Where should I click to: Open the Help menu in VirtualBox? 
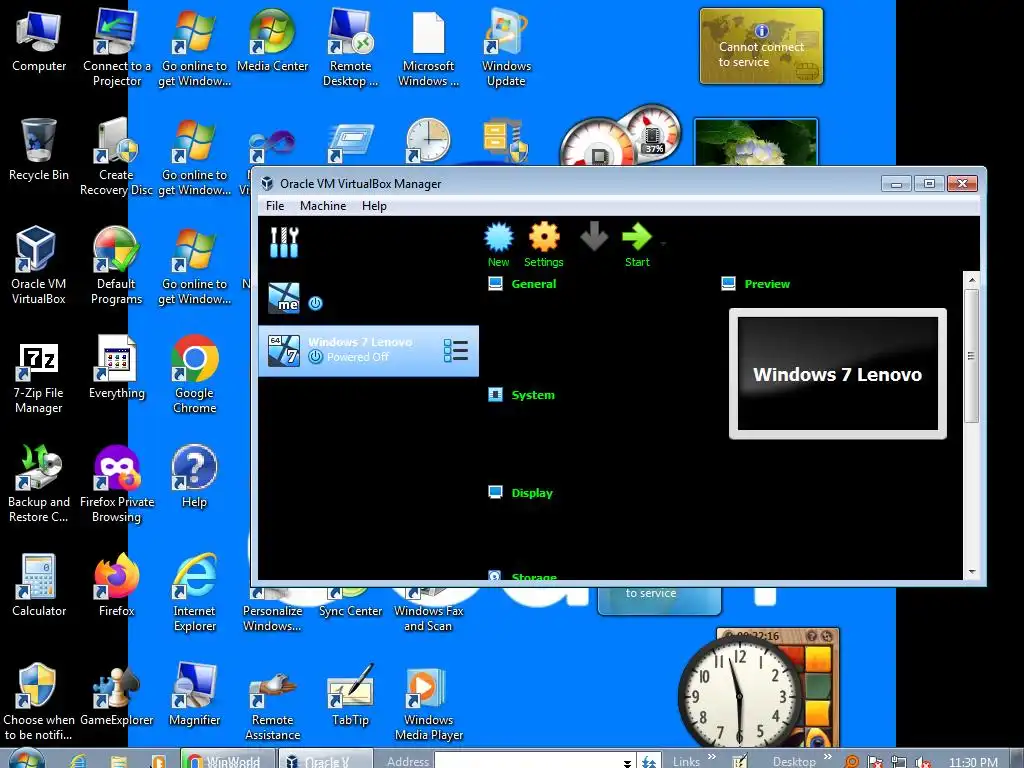[x=374, y=206]
